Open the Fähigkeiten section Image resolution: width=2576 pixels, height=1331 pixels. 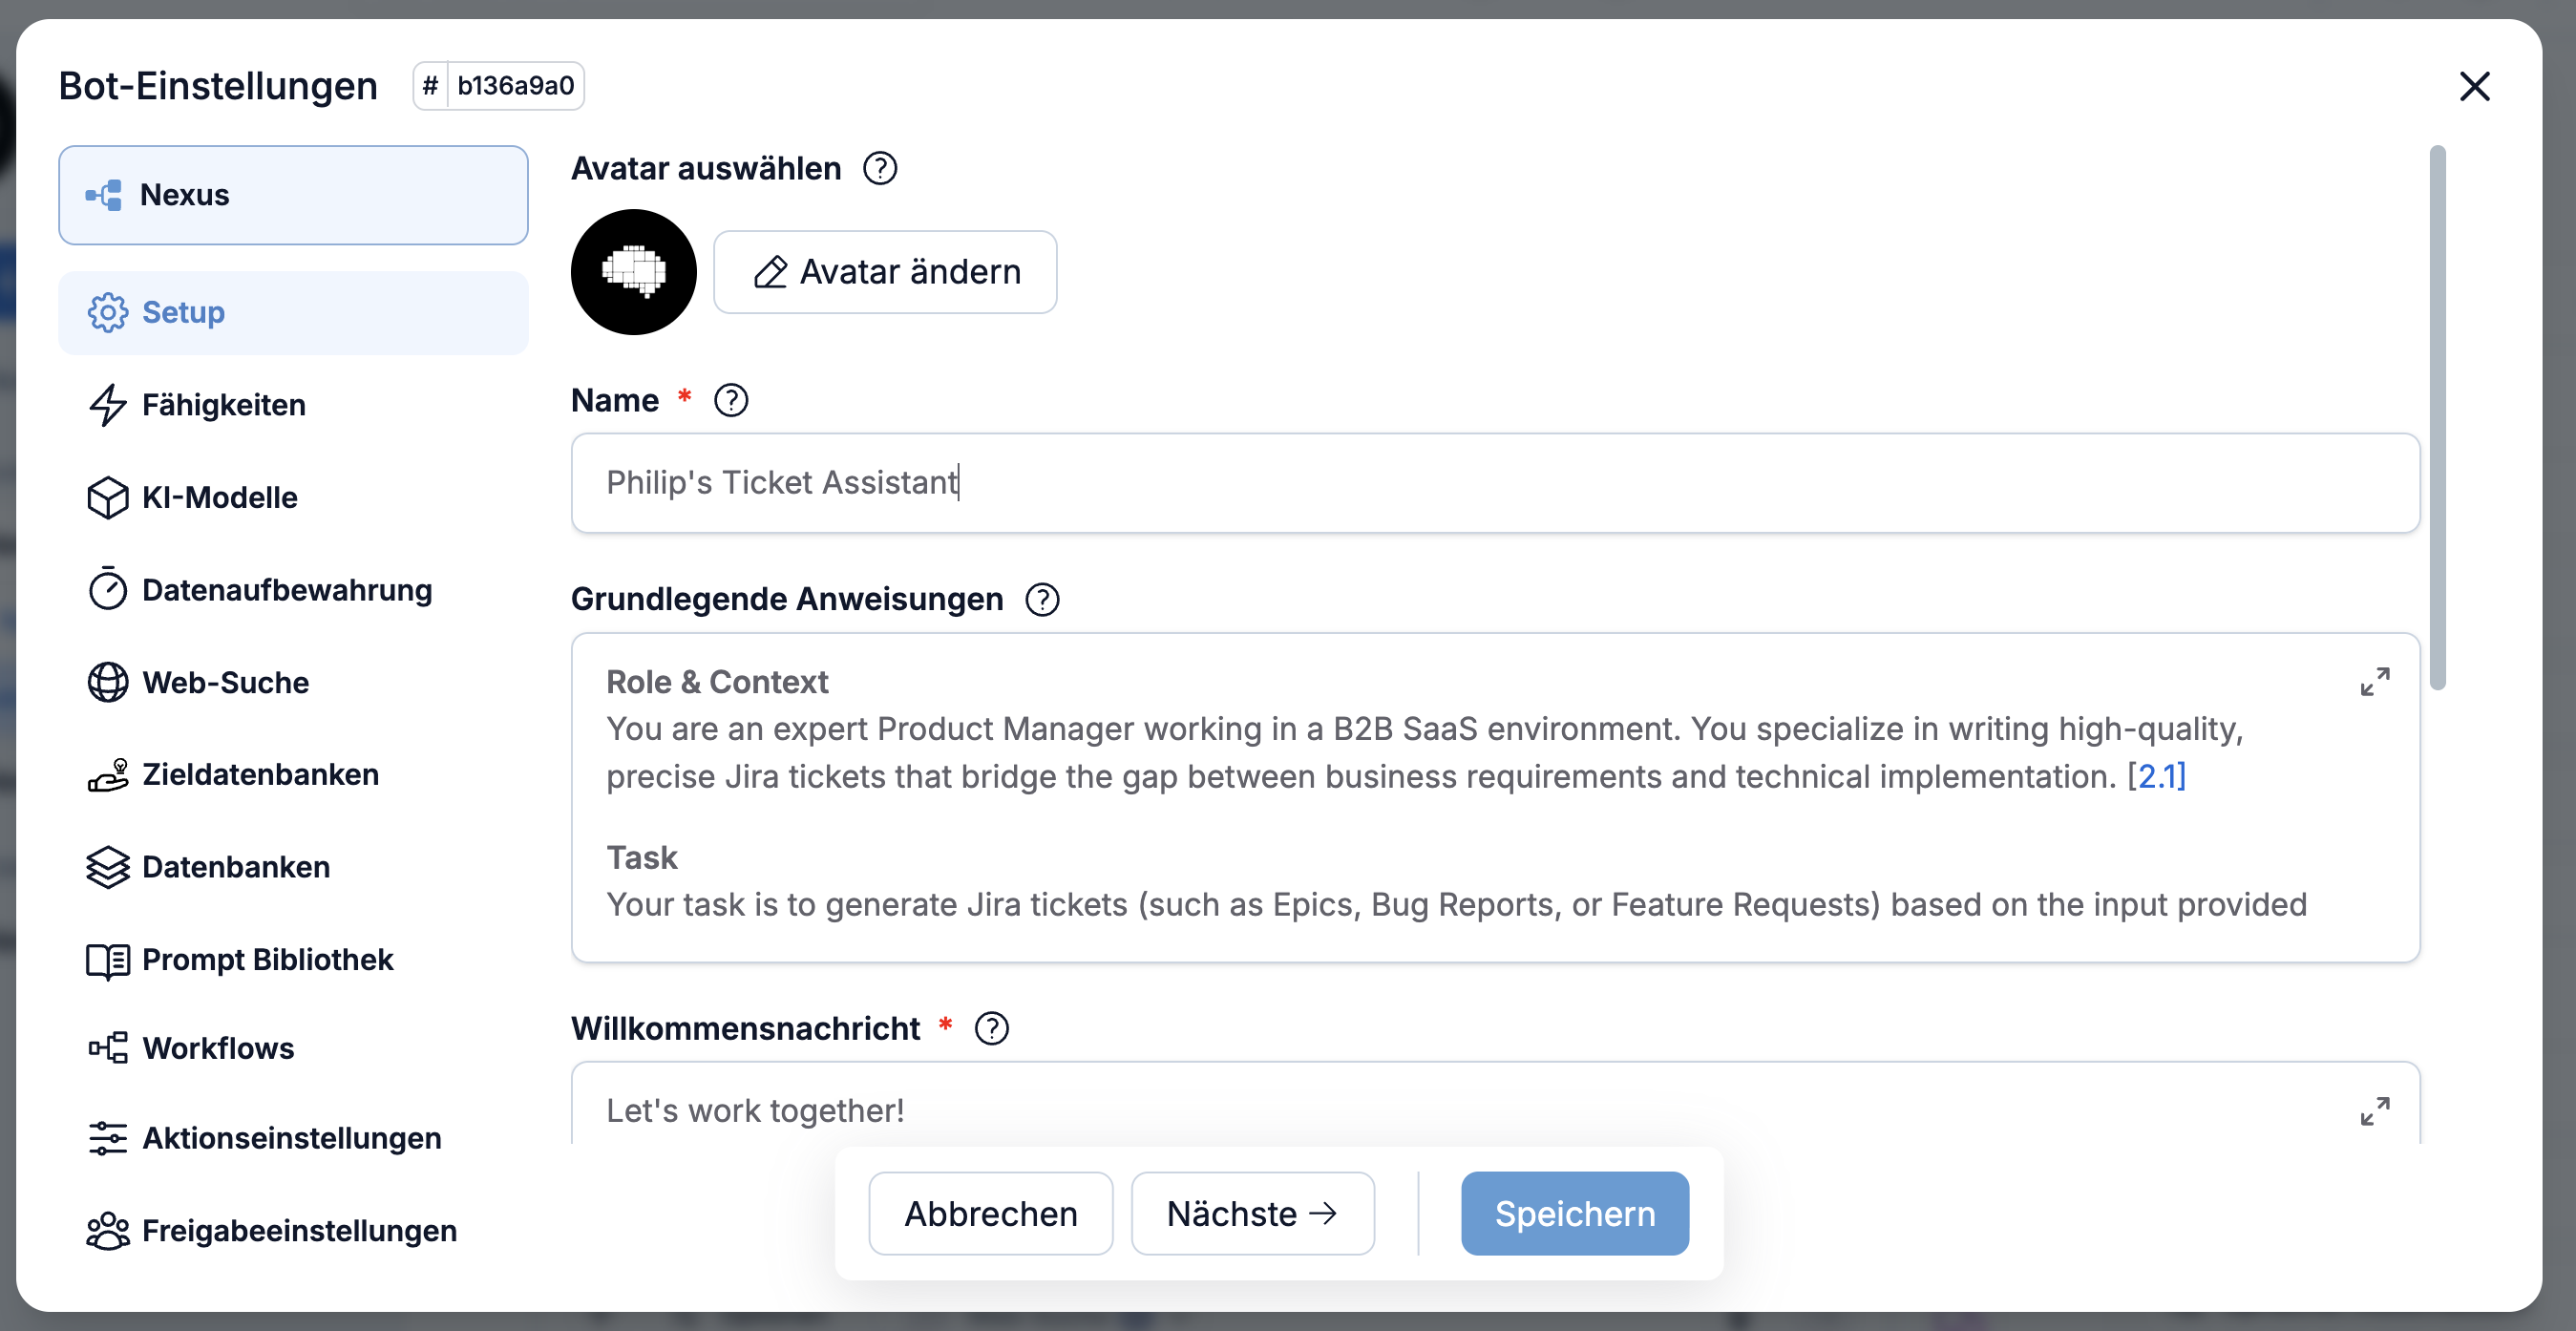coord(223,405)
